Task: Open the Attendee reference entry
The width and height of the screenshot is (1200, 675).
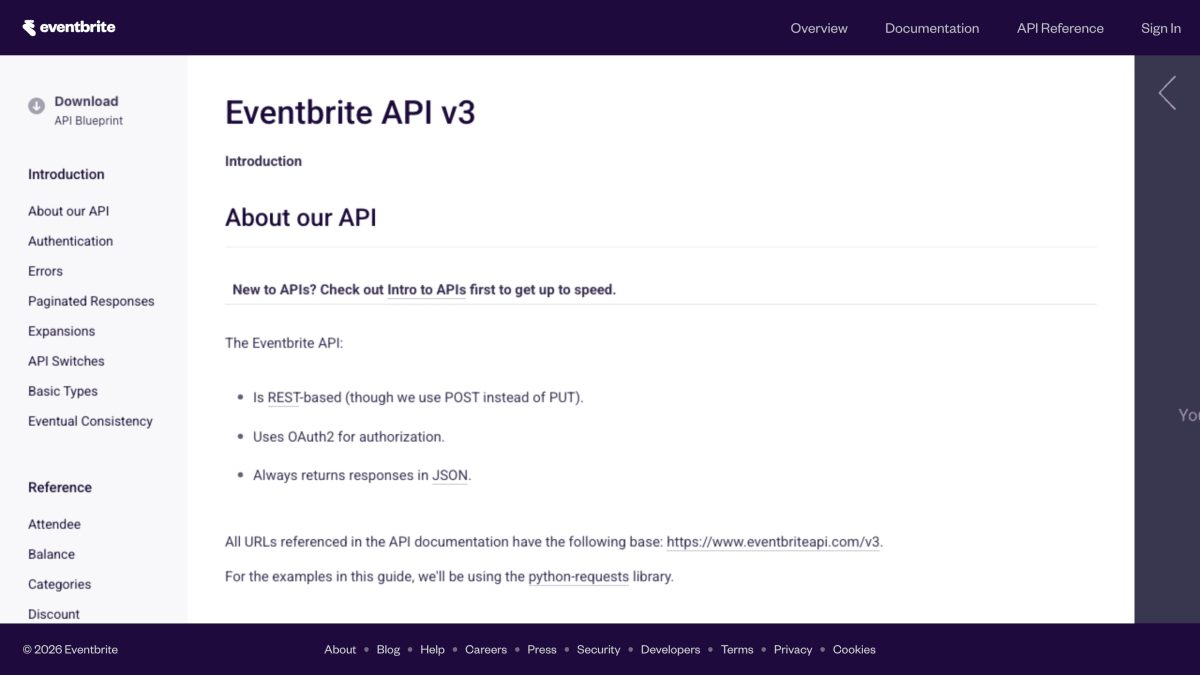Action: (54, 524)
